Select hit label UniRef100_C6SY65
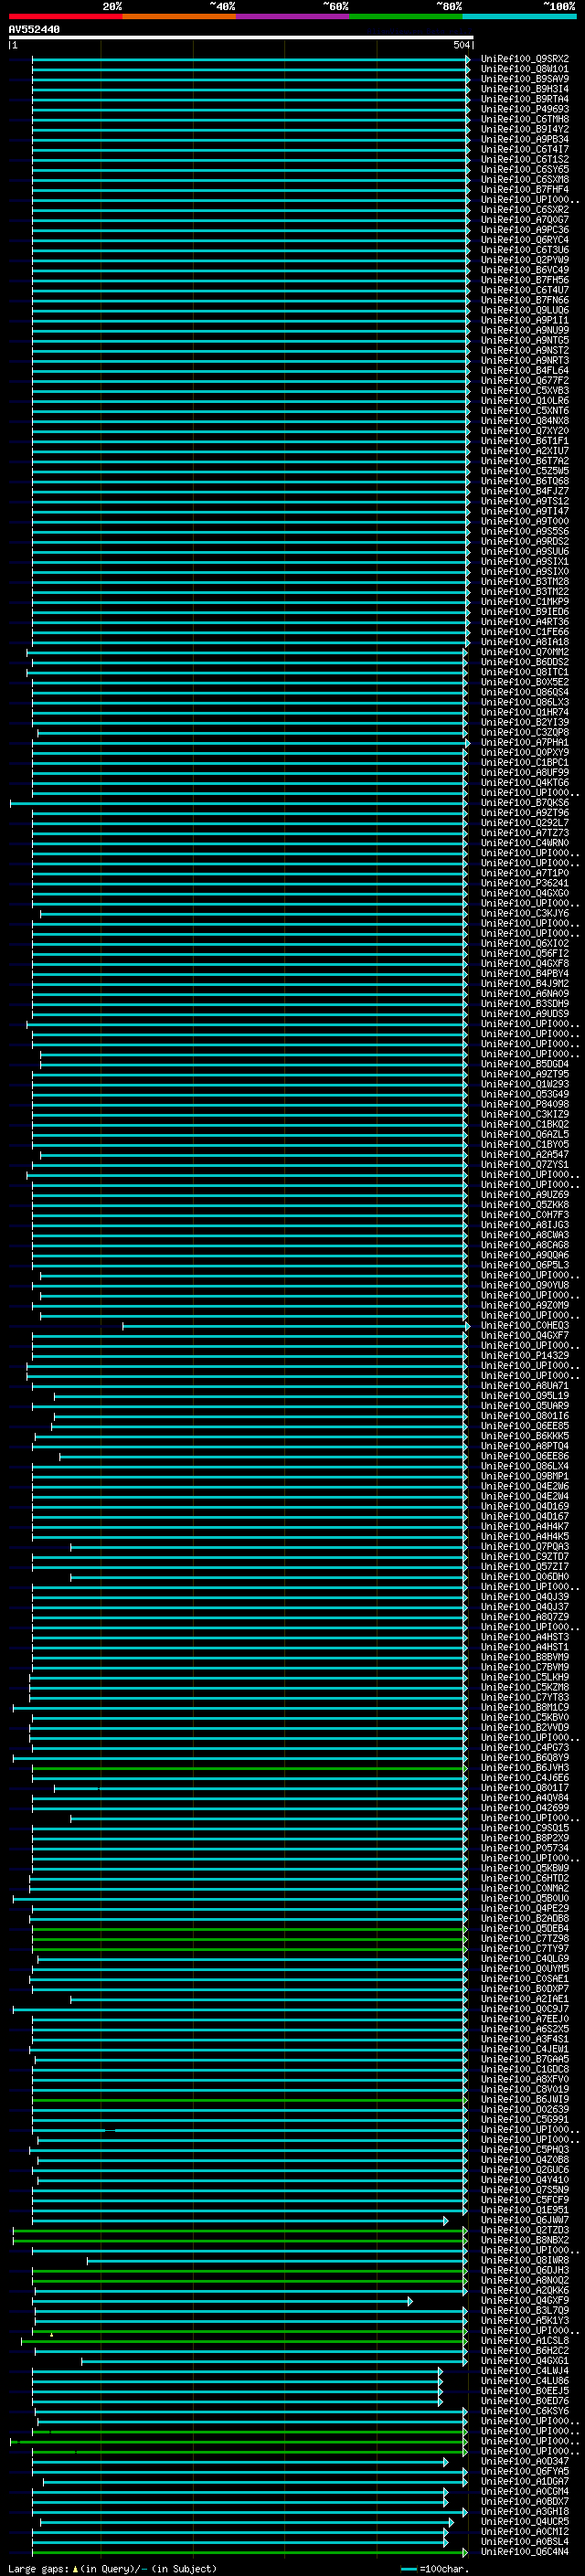The width and height of the screenshot is (585, 2576). point(524,170)
